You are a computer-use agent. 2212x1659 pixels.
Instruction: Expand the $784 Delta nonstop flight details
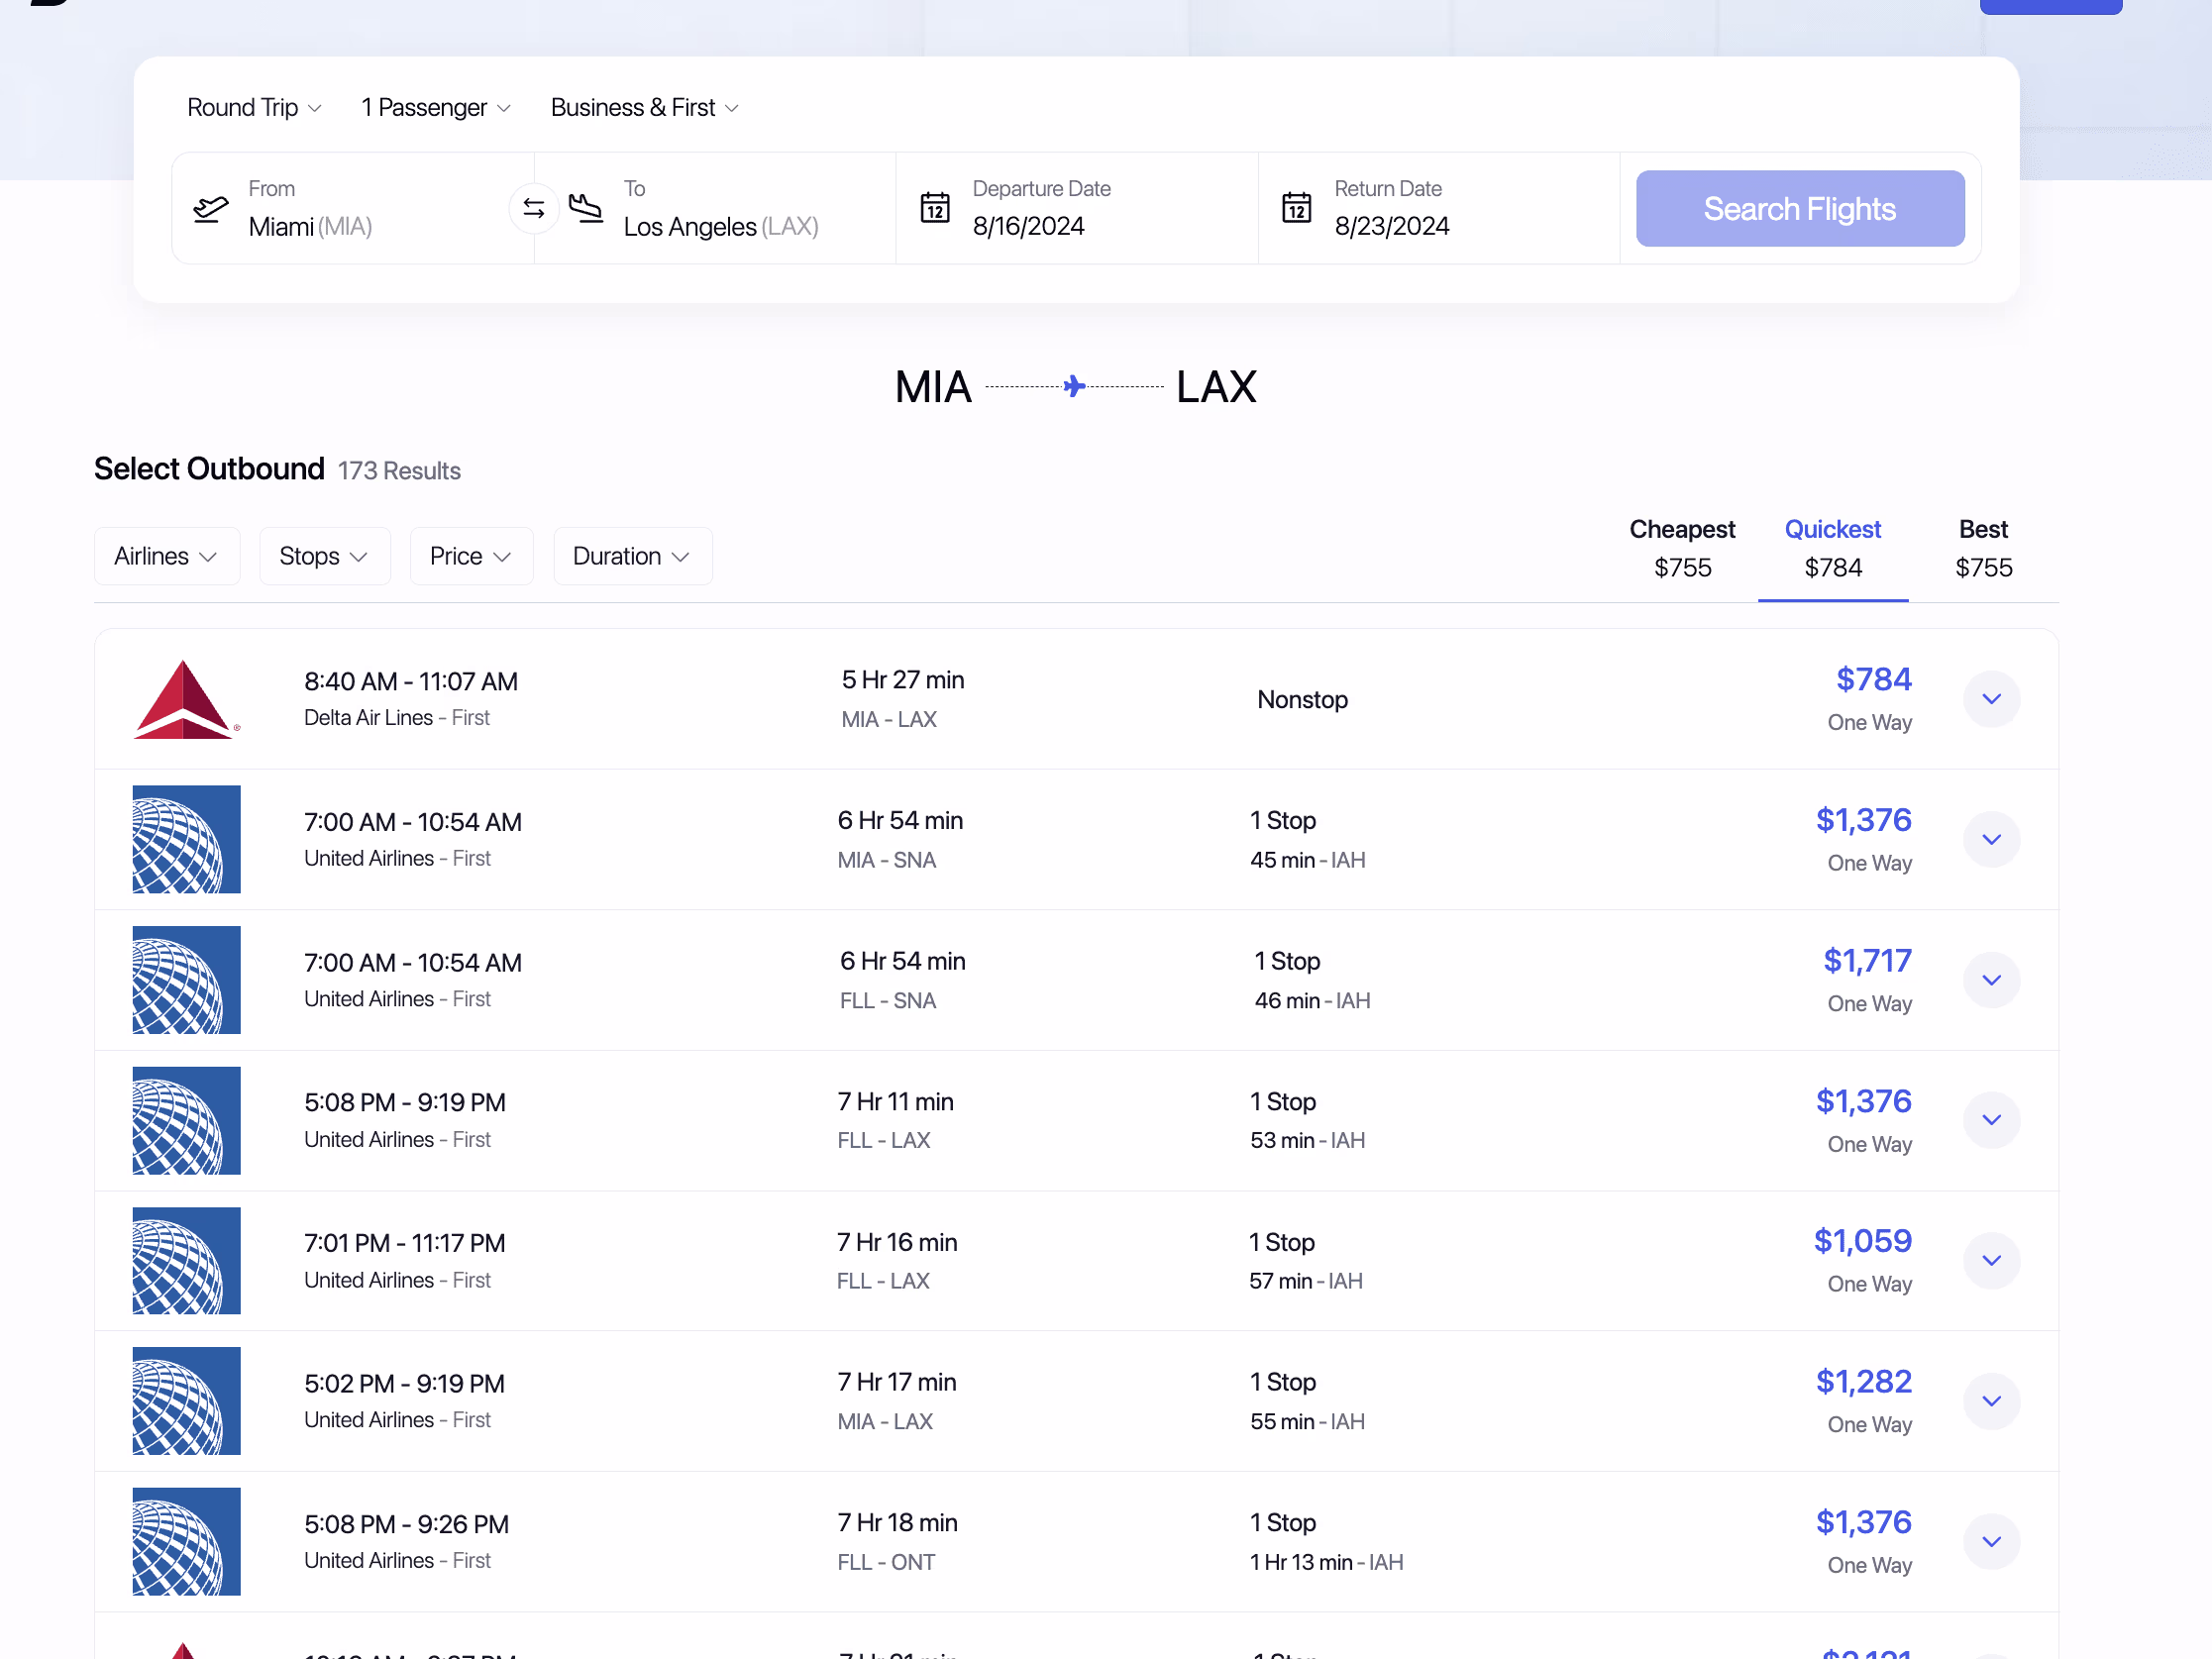[1991, 699]
